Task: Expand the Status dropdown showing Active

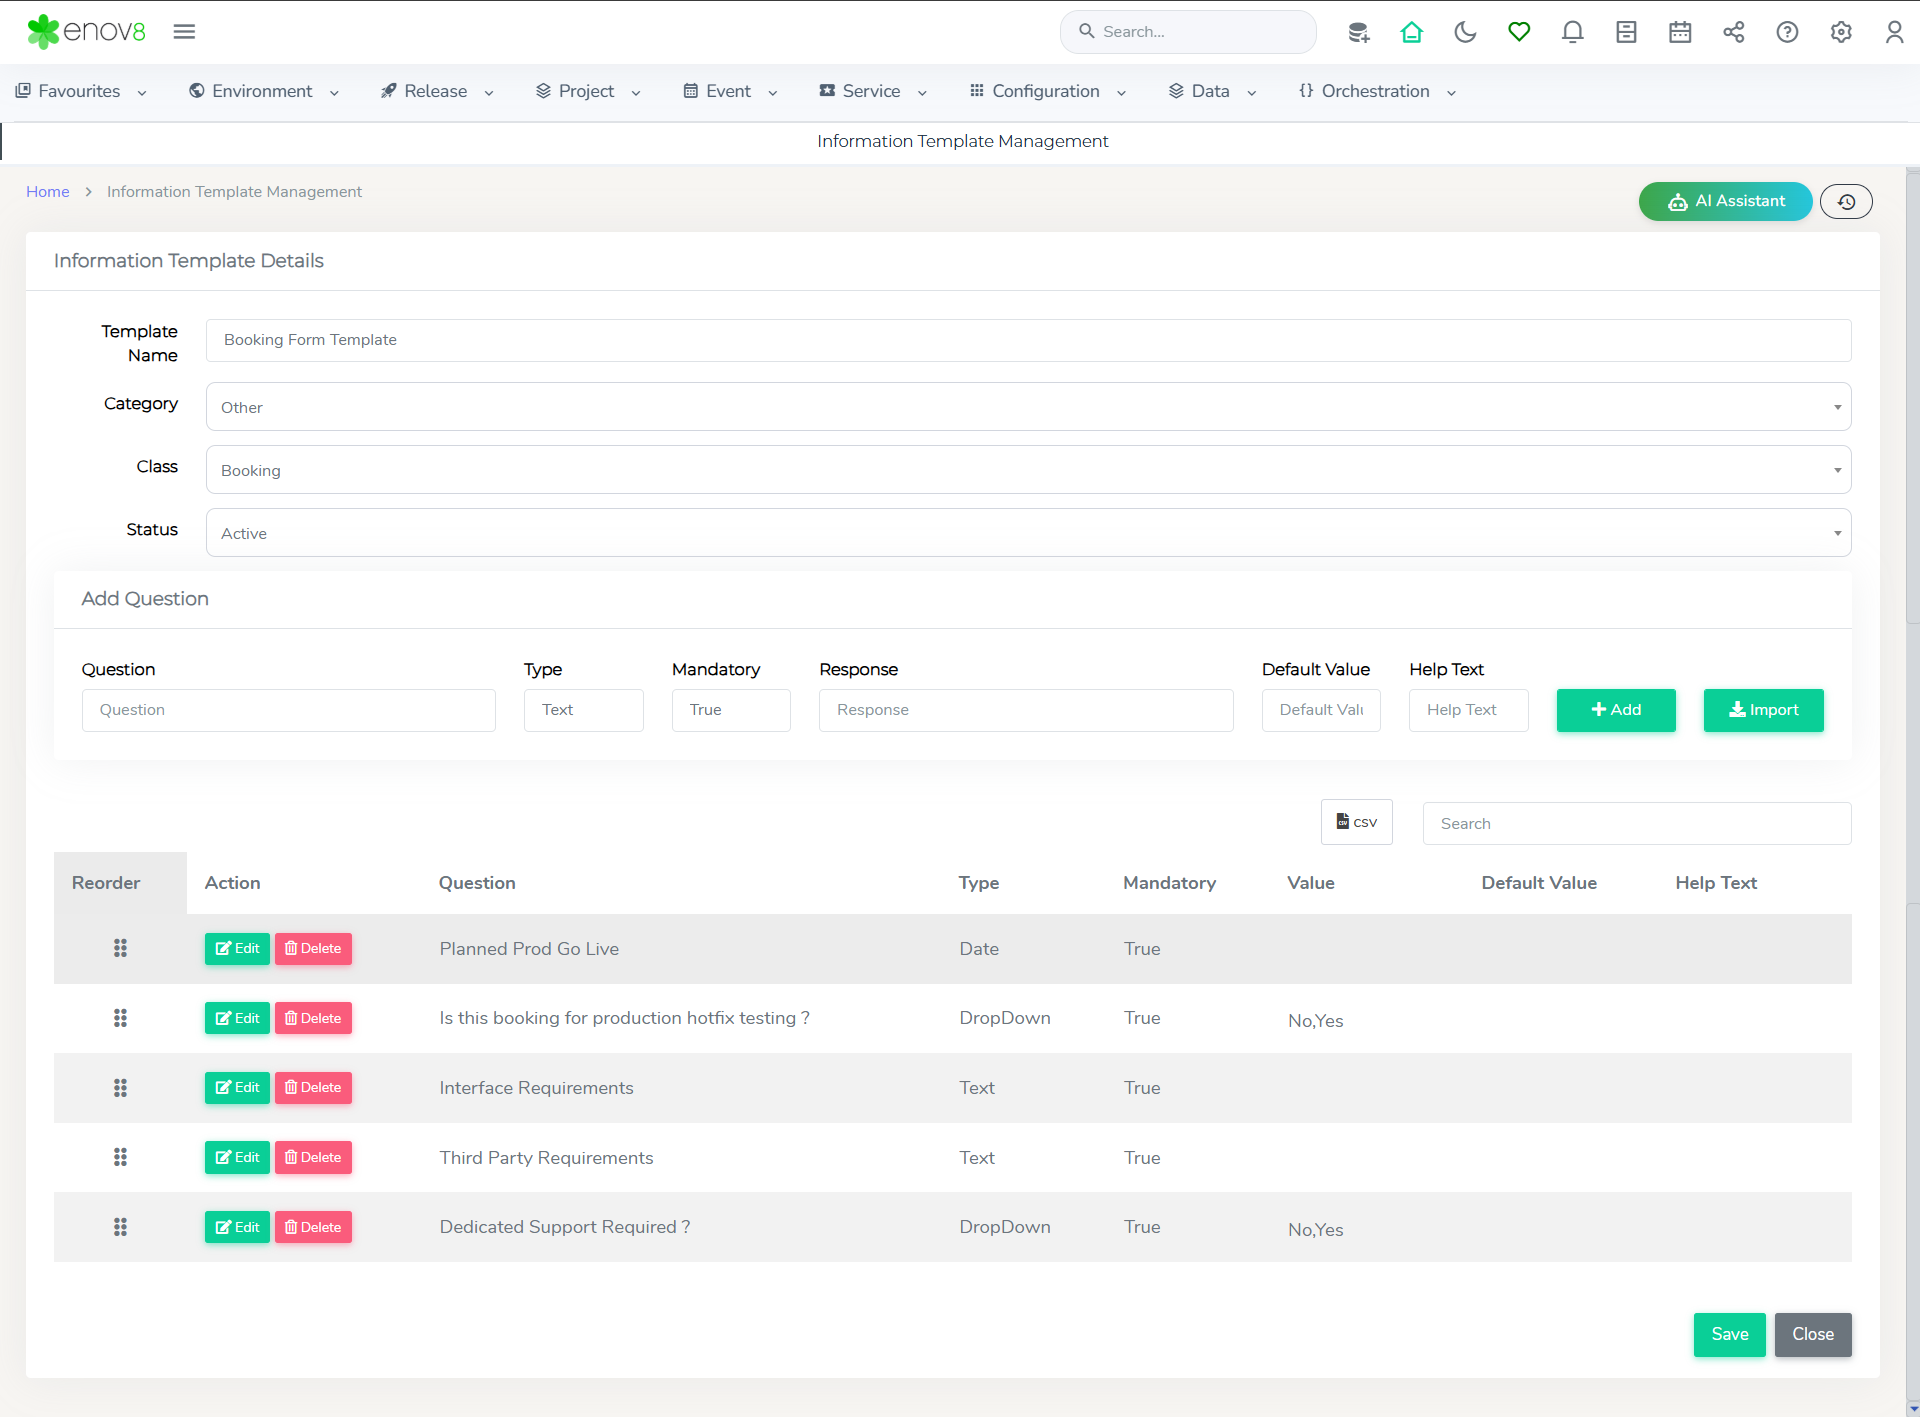Action: 1028,533
